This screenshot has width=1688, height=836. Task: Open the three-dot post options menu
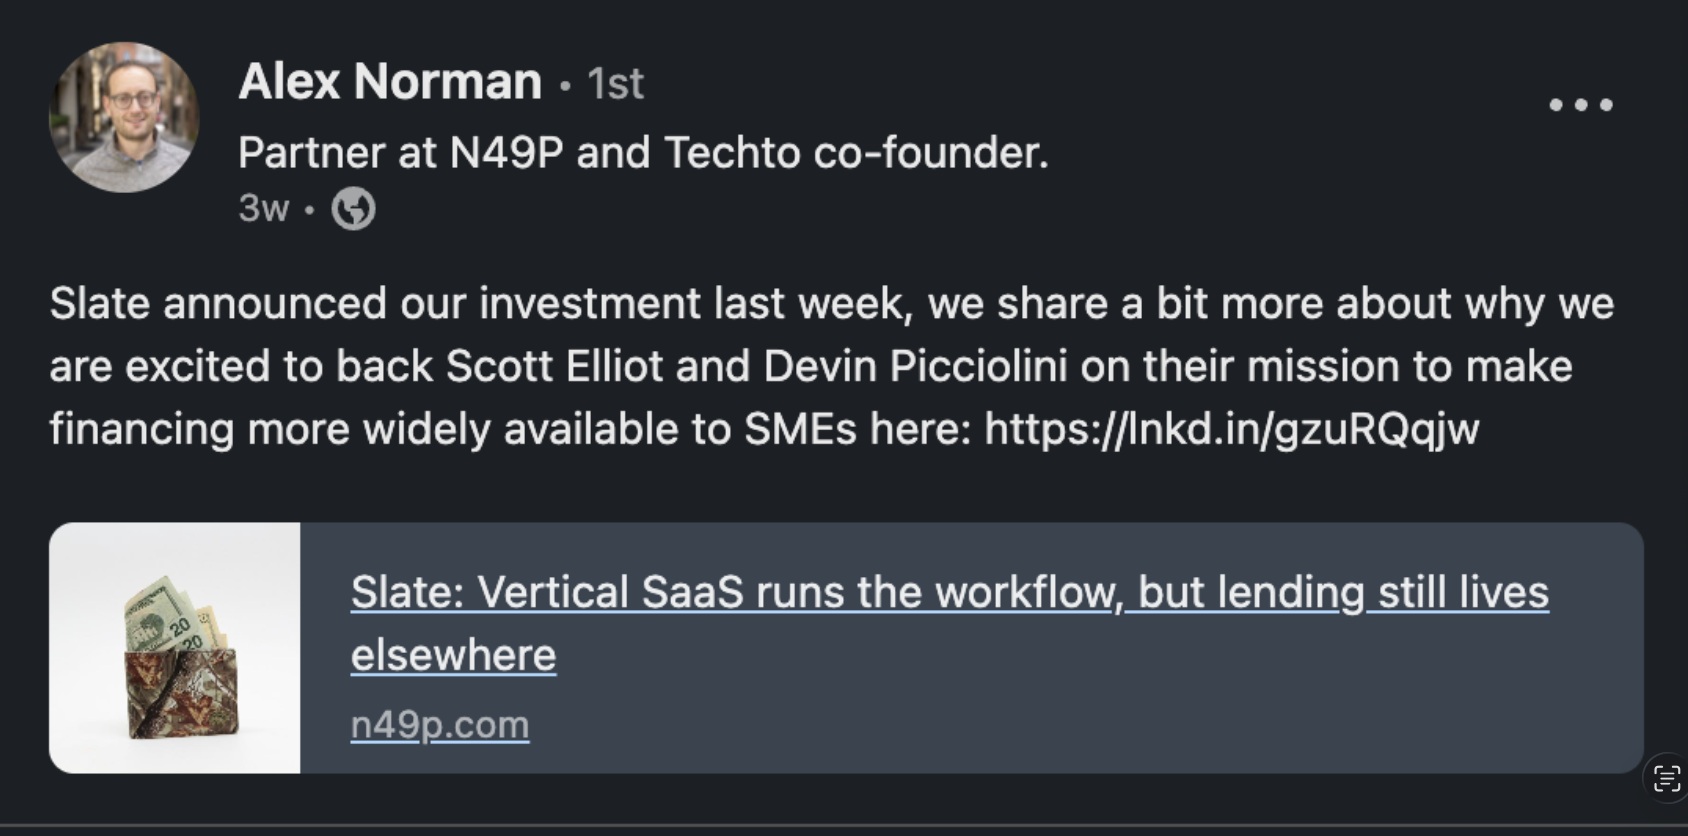pyautogui.click(x=1580, y=105)
